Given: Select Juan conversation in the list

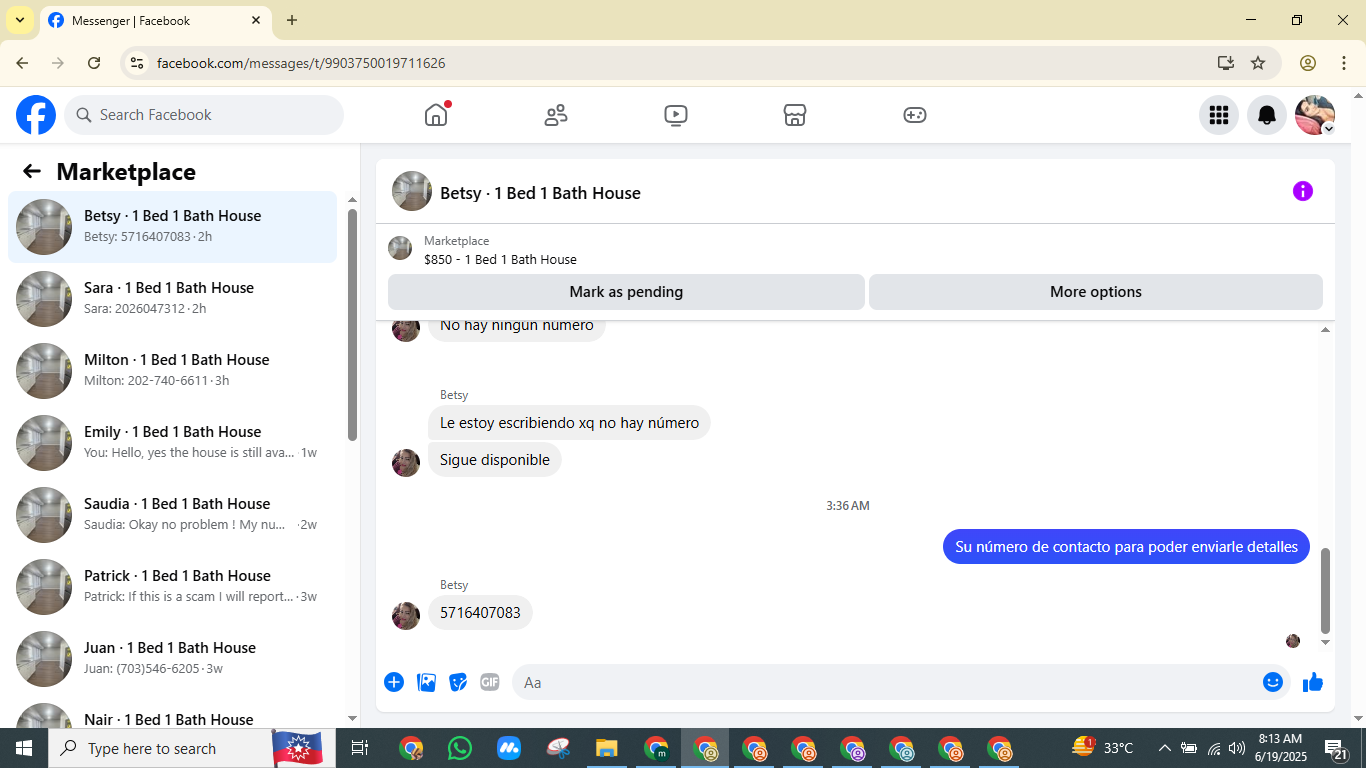Looking at the screenshot, I should tap(173, 659).
